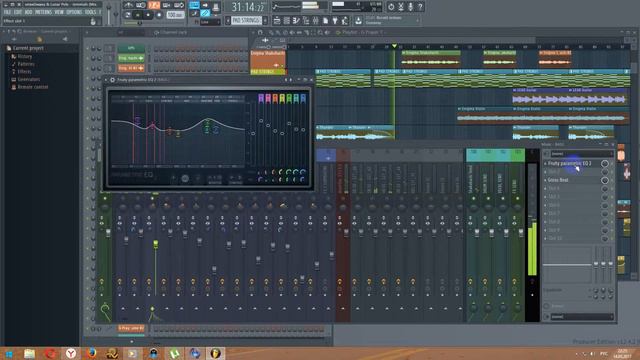Click the download arrow news panel icon
The image size is (640, 360).
(358, 20)
